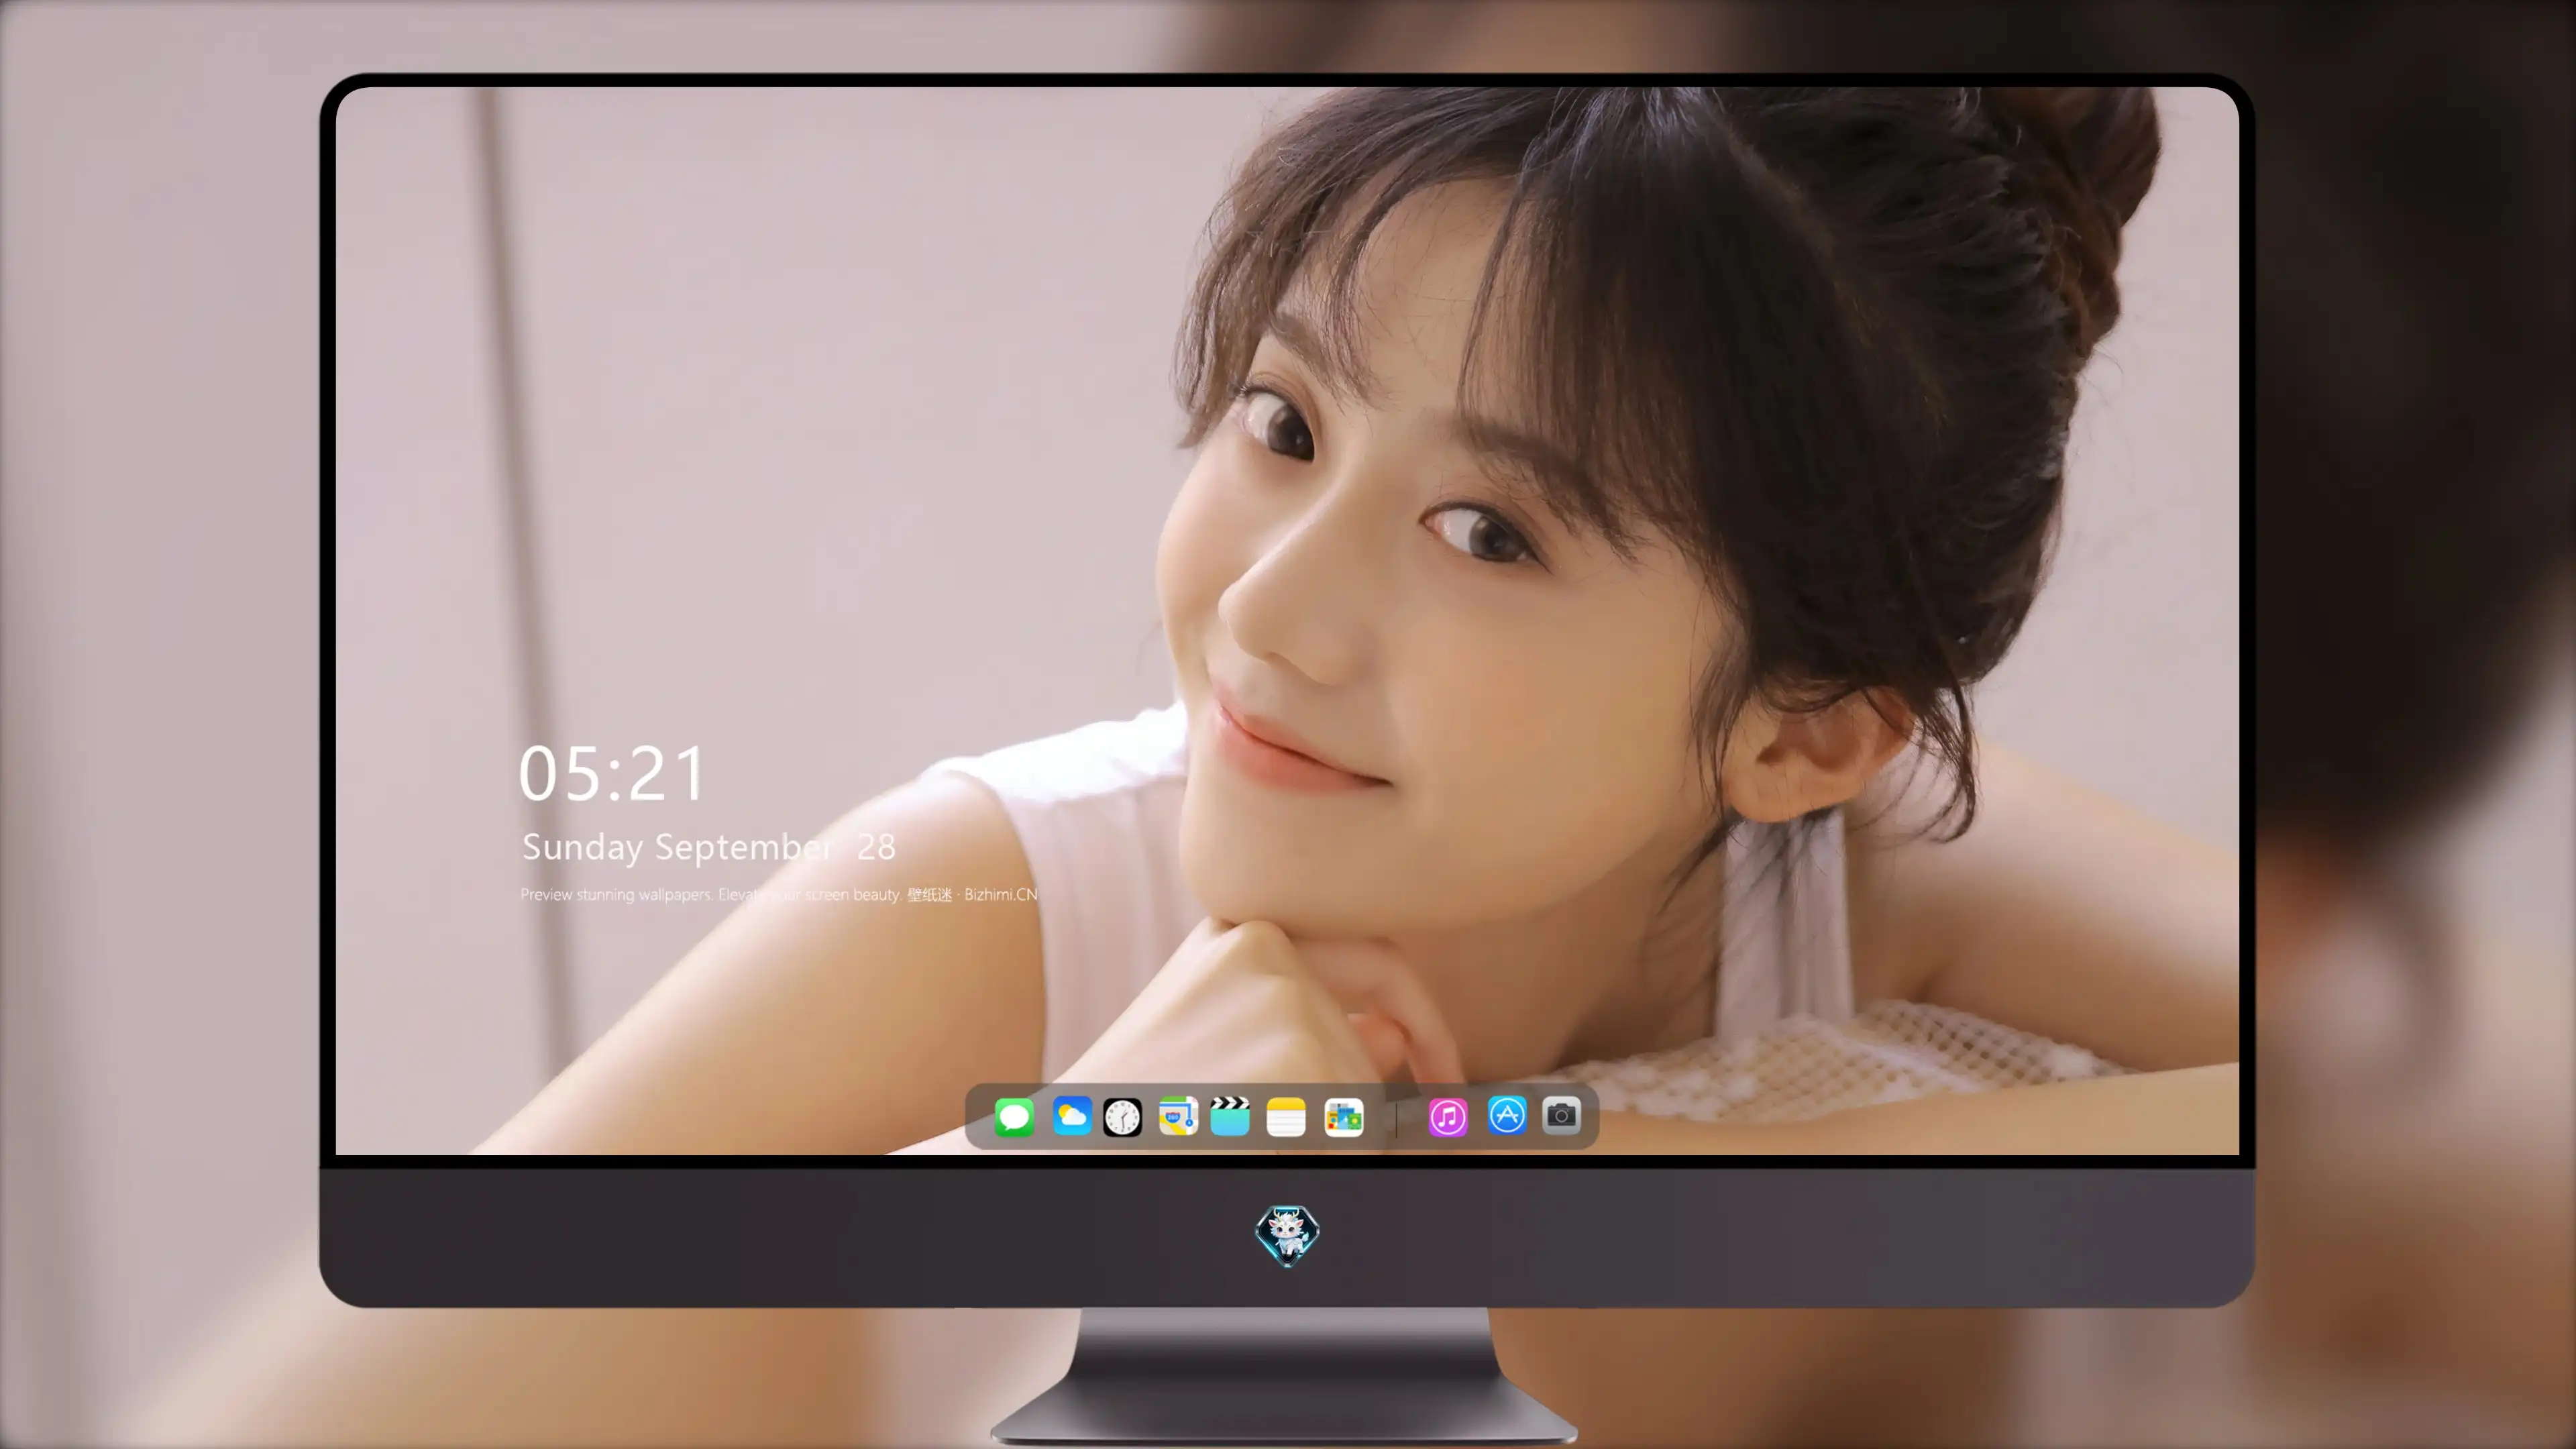The image size is (2576, 1449).
Task: Launch the Videos clapperboard app
Action: (1230, 1116)
